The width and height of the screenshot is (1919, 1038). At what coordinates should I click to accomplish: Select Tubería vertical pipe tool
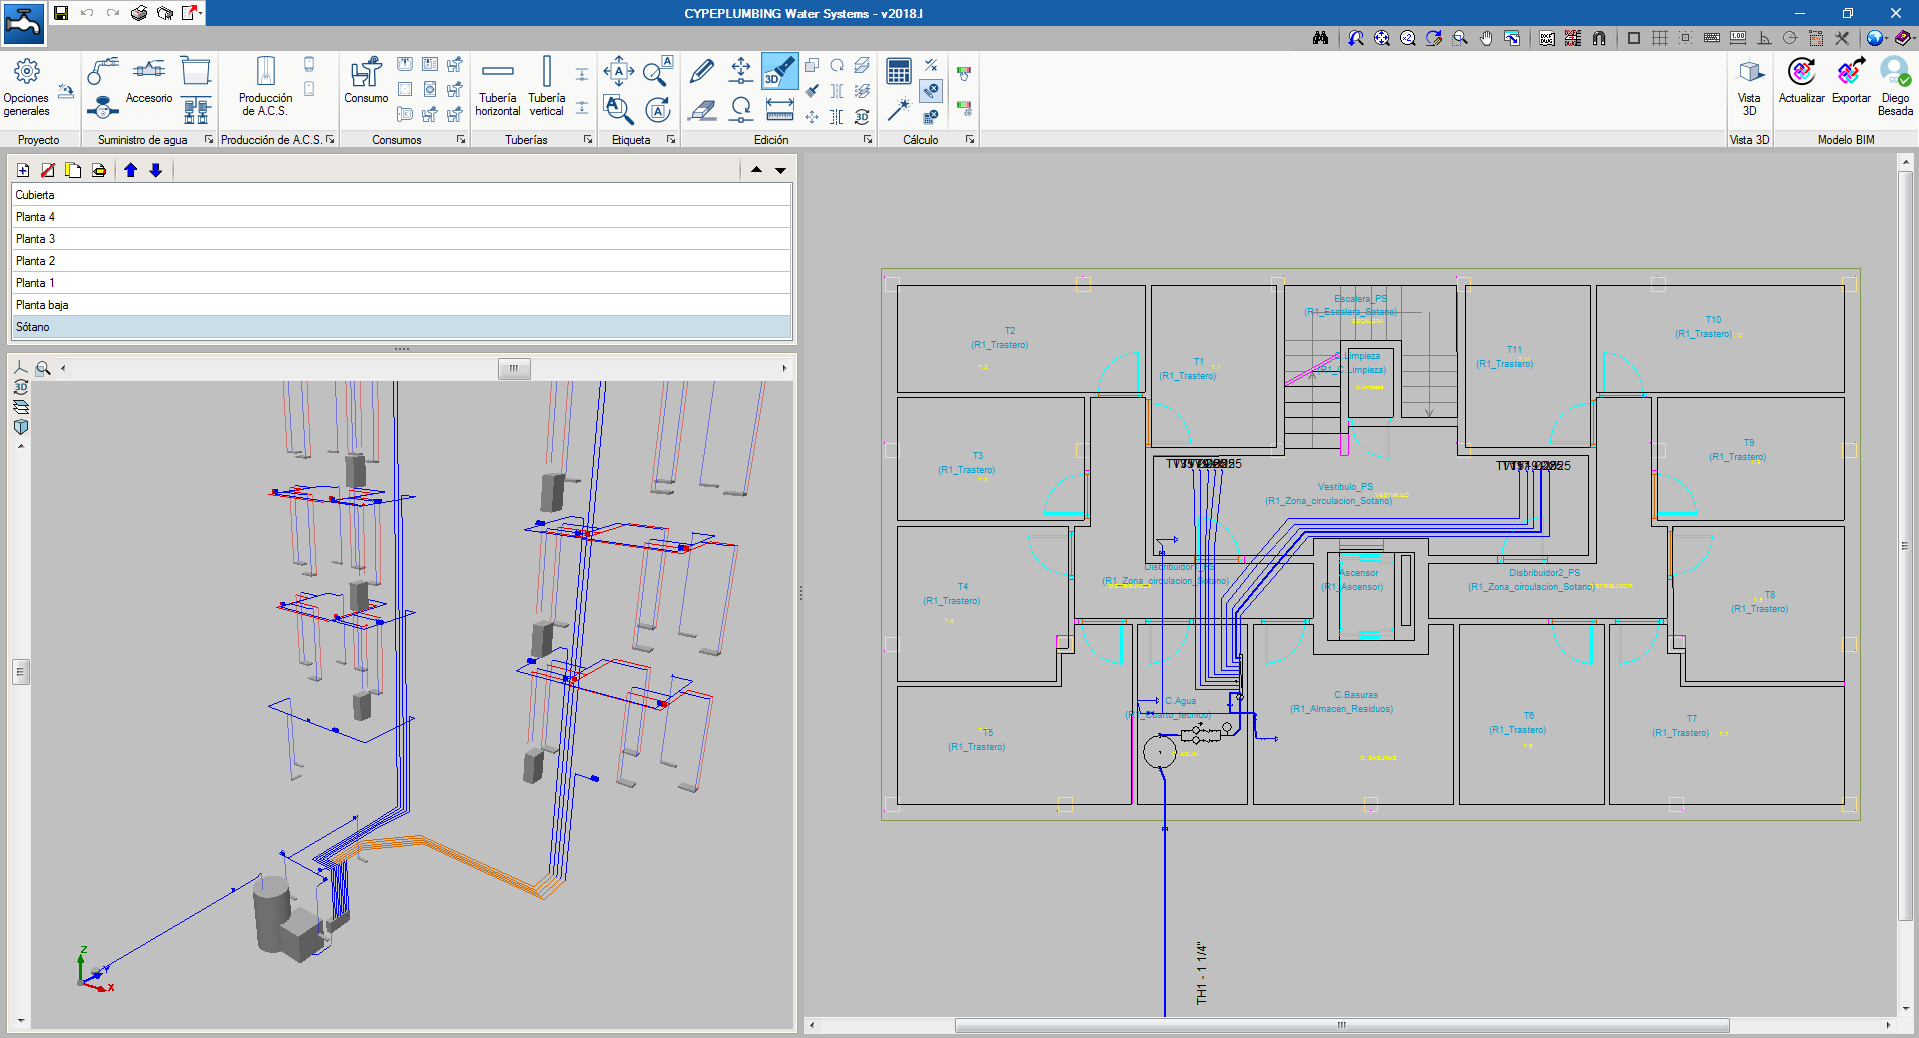pyautogui.click(x=546, y=87)
